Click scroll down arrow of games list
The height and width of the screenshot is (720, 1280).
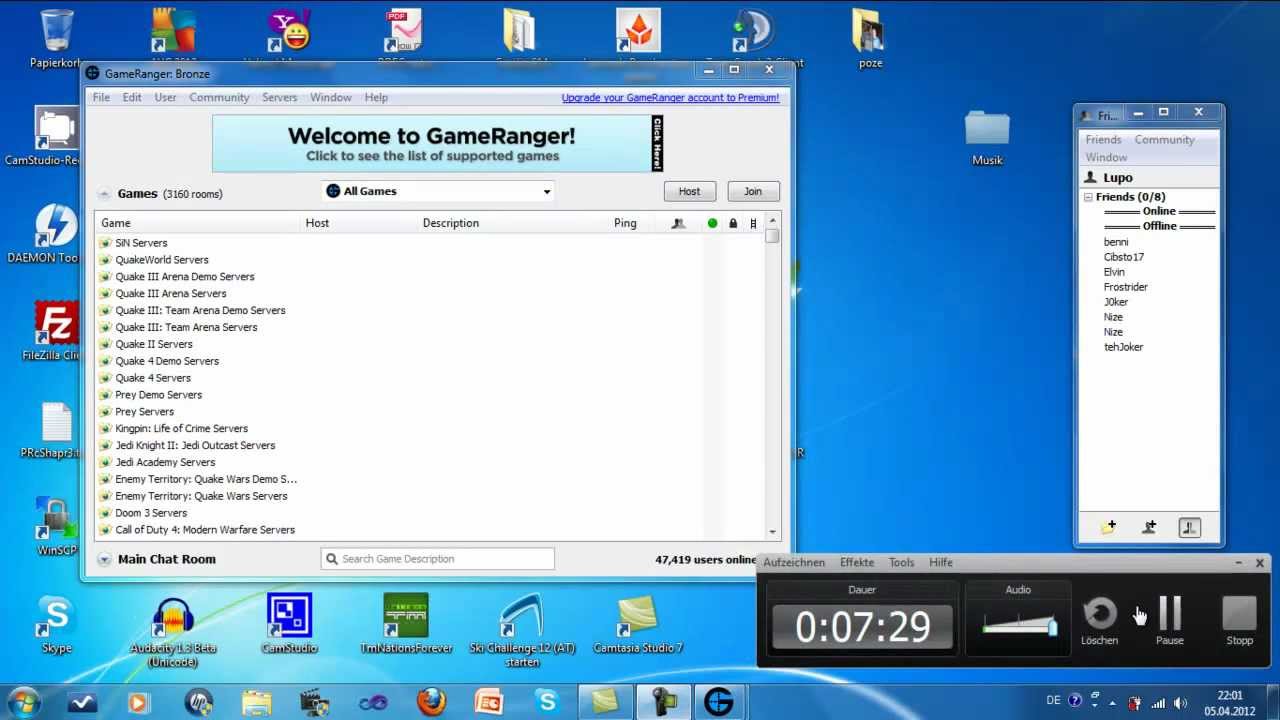772,532
